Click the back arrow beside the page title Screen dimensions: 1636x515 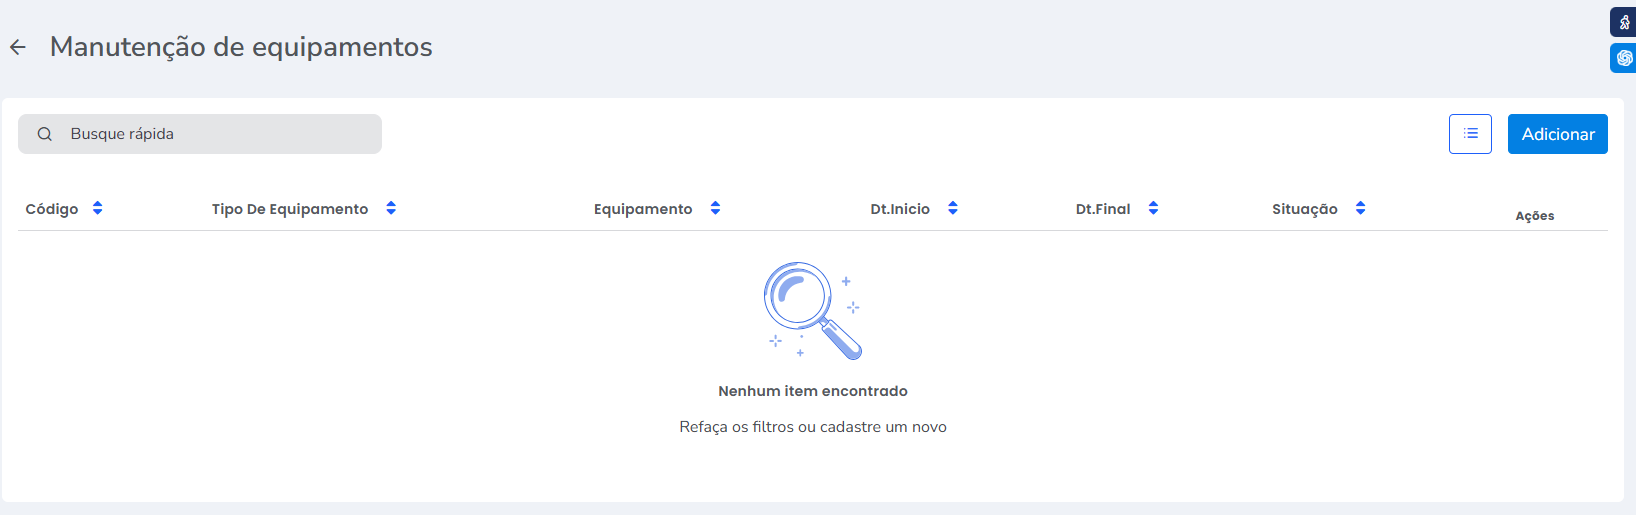pos(18,47)
